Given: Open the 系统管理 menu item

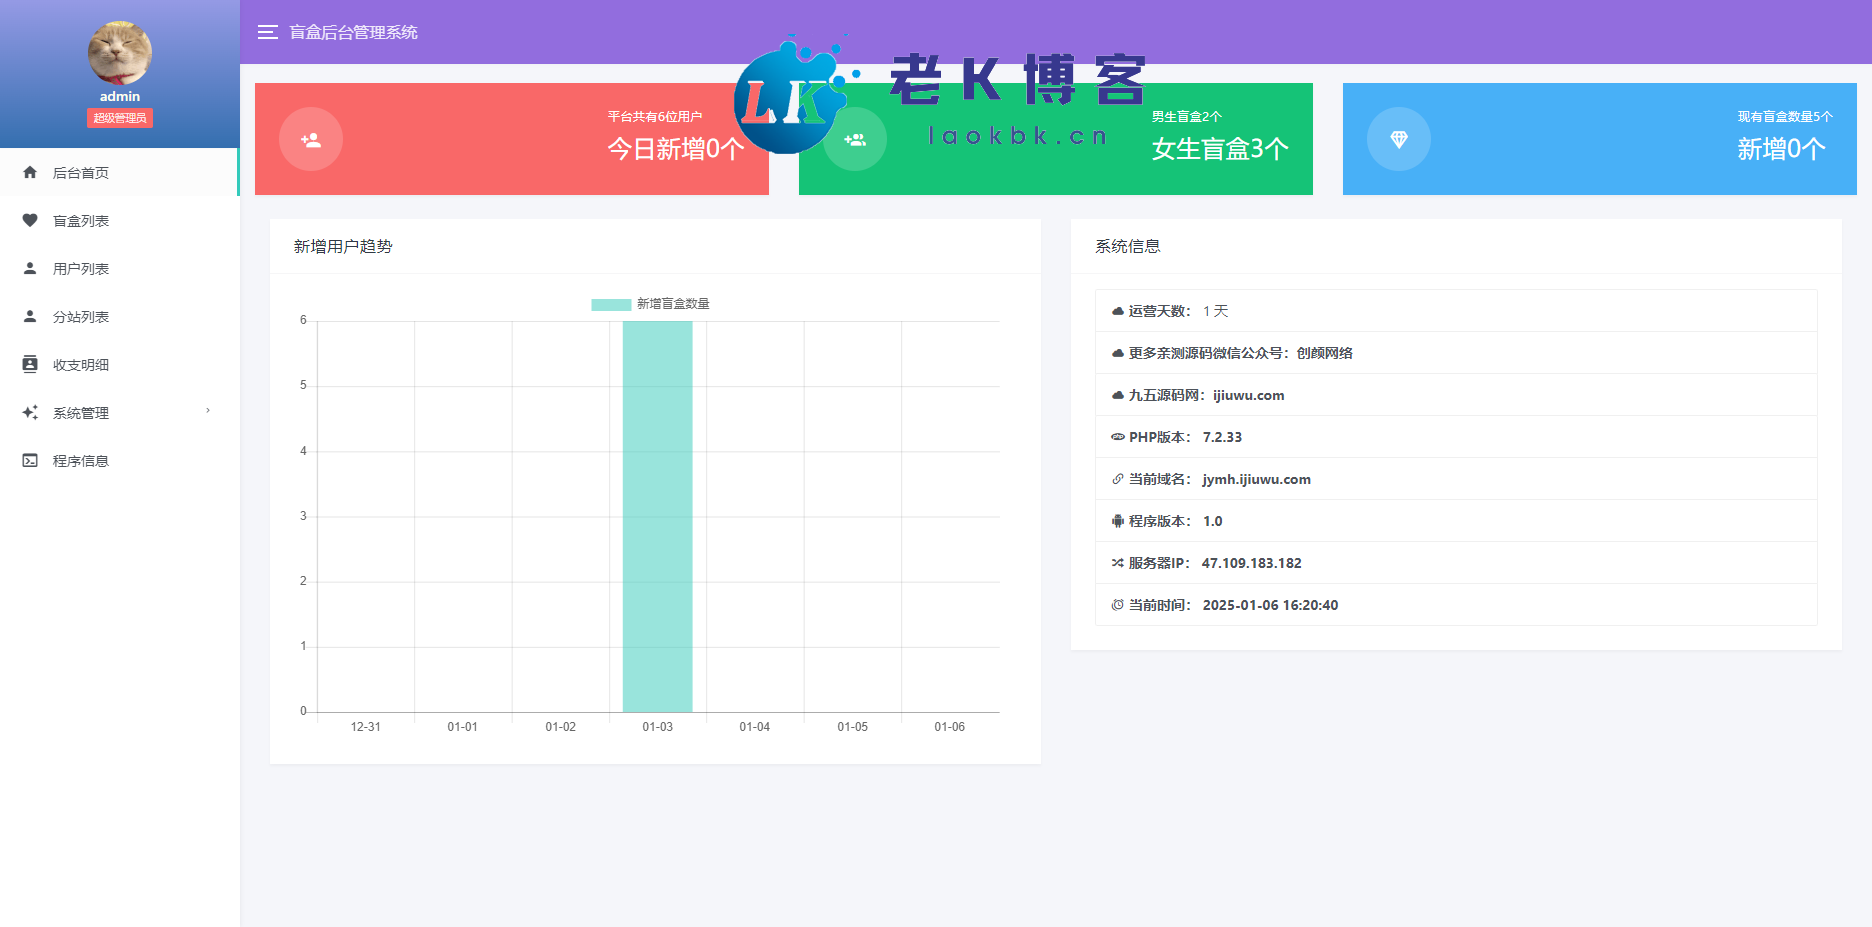Looking at the screenshot, I should [81, 413].
